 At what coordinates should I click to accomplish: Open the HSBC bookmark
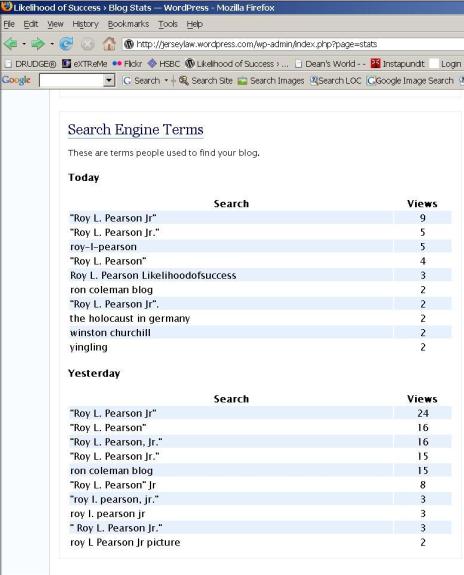click(x=164, y=64)
